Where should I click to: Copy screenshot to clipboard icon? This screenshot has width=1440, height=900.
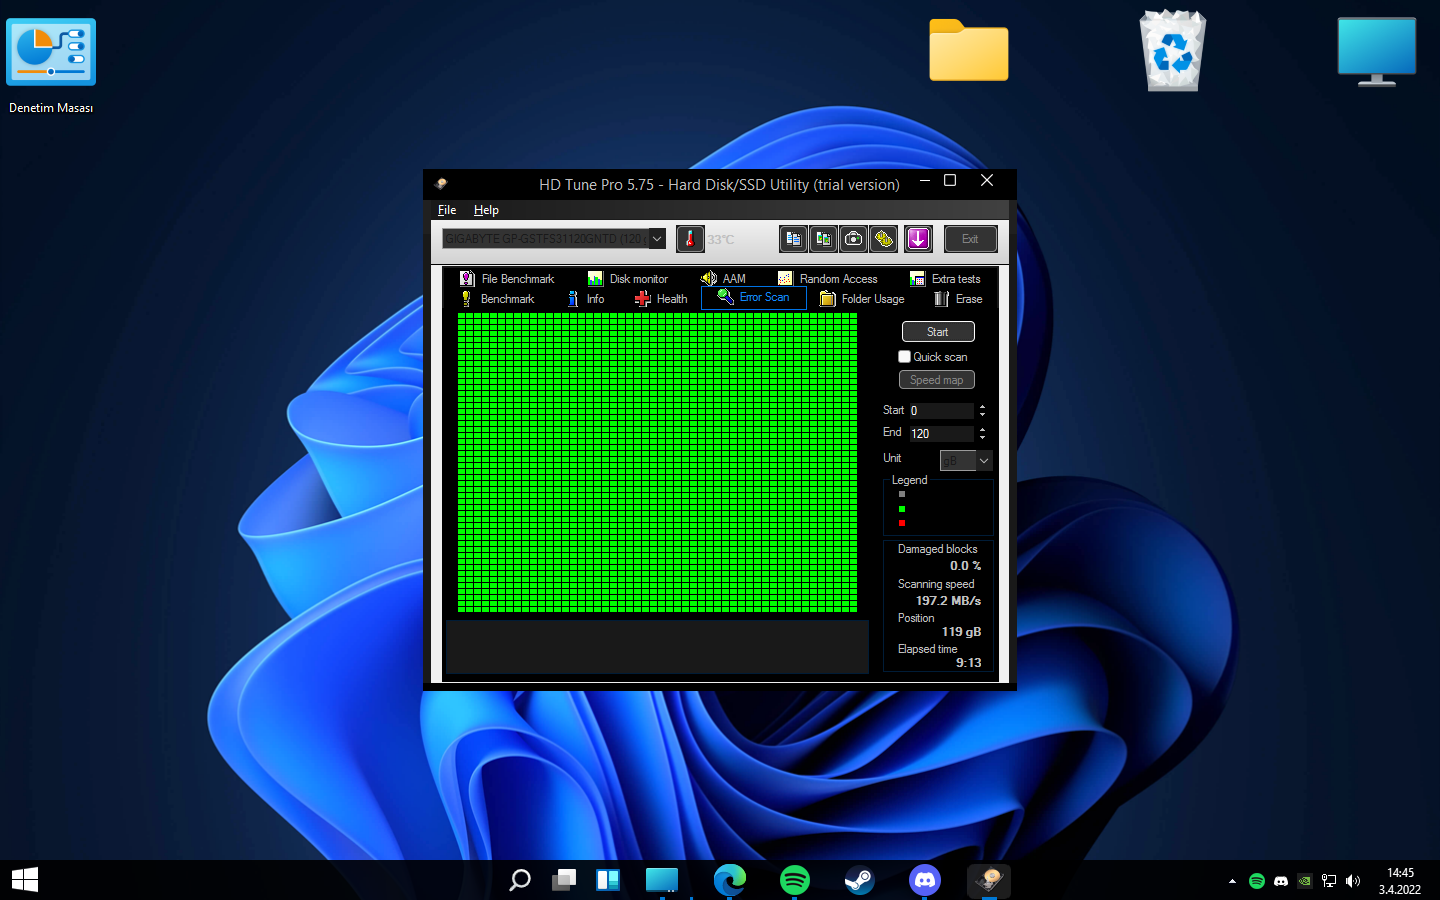823,239
